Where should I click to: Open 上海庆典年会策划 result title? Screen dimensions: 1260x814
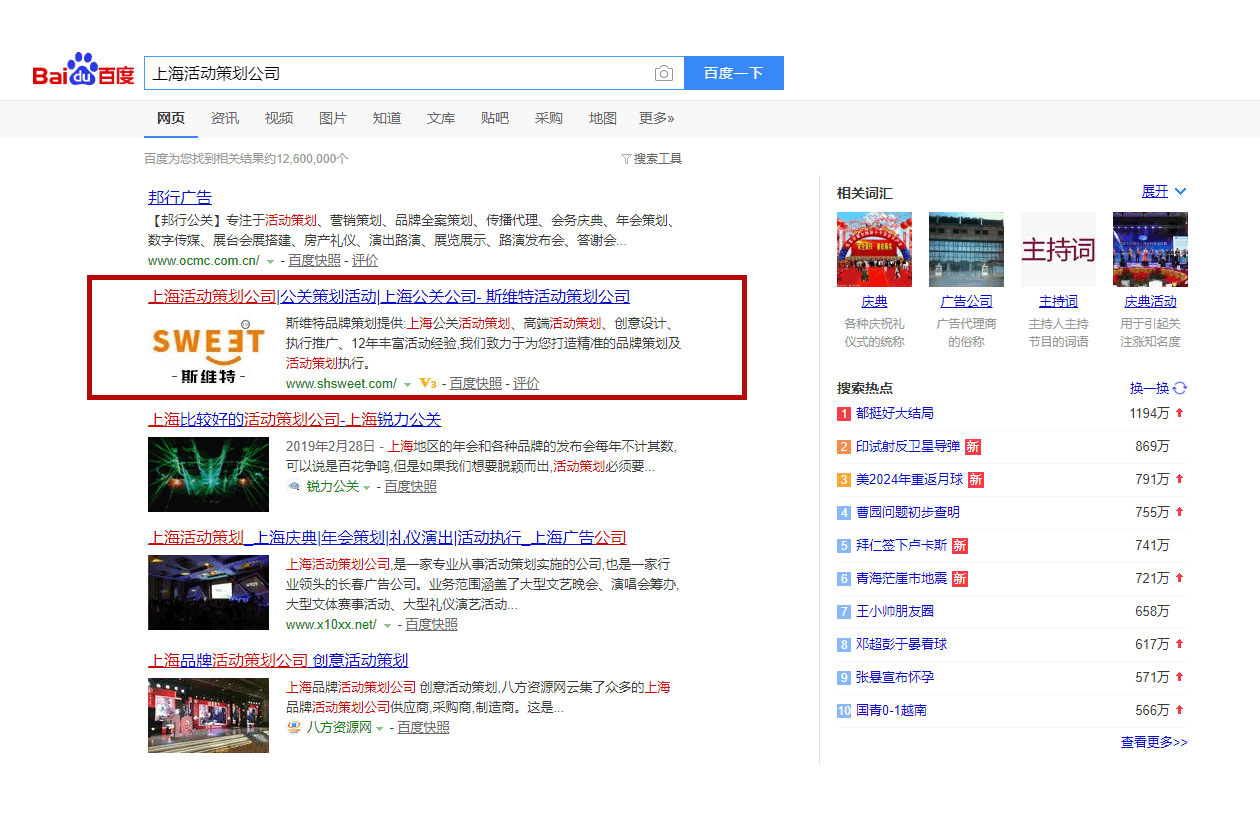[388, 537]
